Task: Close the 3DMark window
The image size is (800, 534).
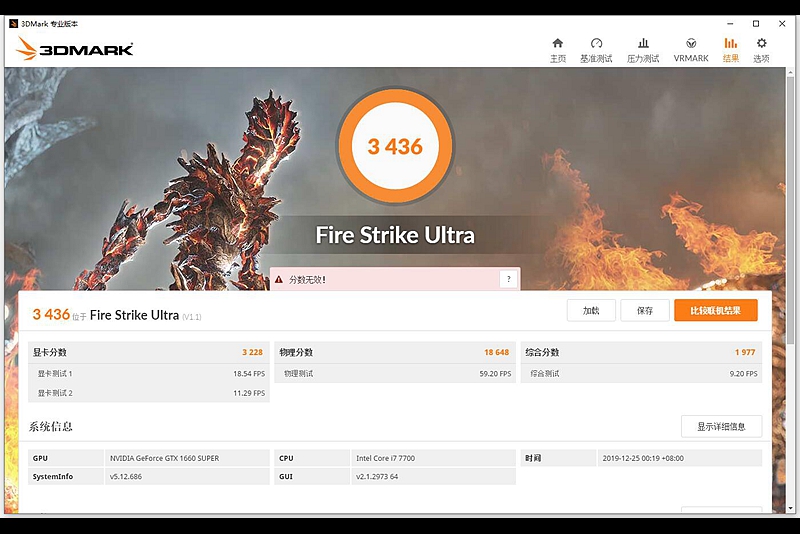Action: pos(782,23)
